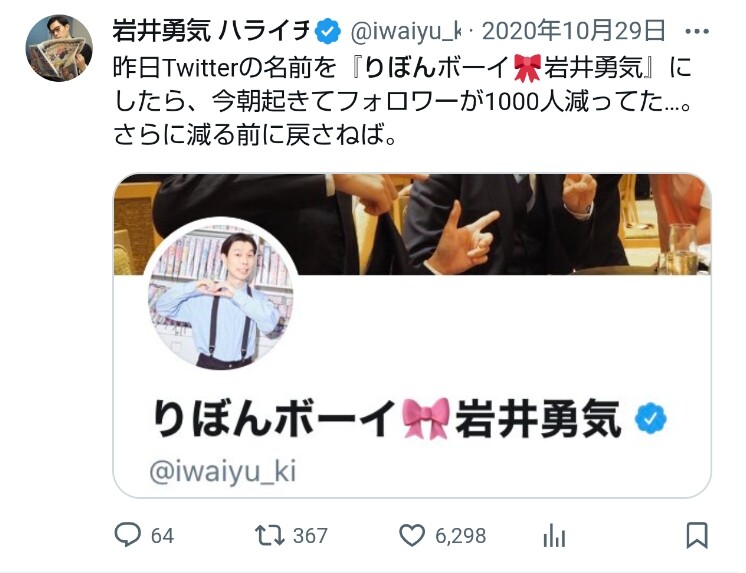746x573 pixels.
Task: Open the view analytics bar chart icon
Action: point(554,536)
